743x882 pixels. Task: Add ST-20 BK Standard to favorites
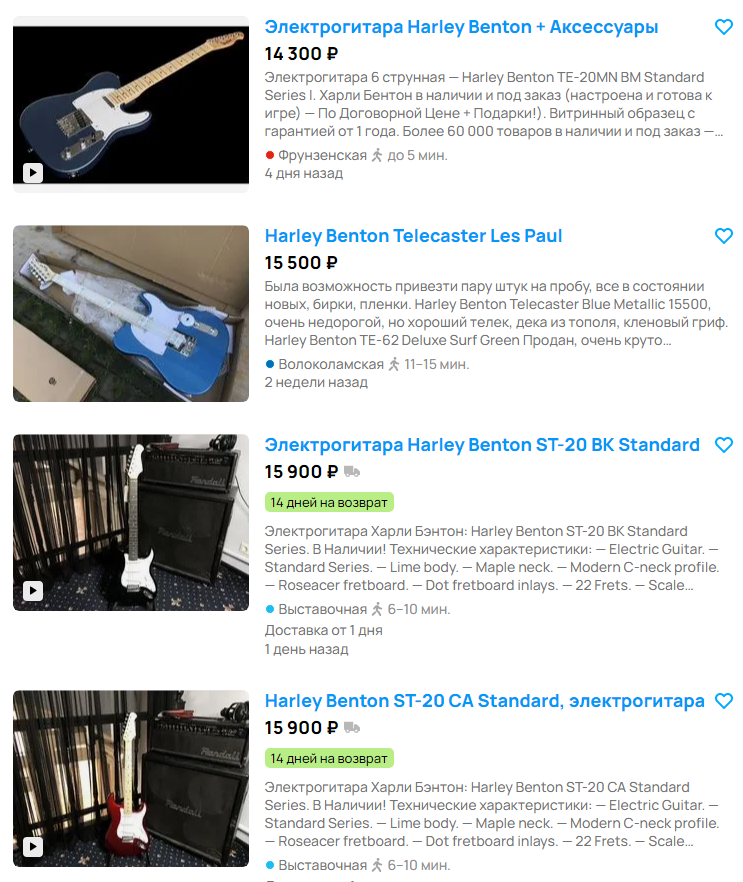pos(723,445)
